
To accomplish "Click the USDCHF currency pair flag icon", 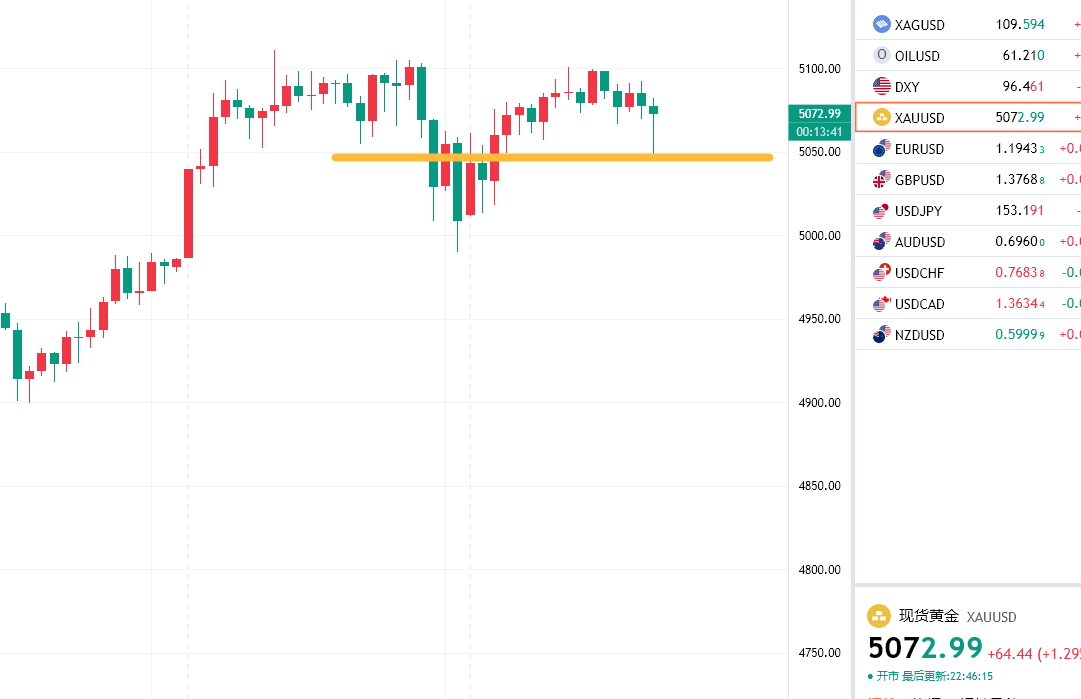I will (x=881, y=273).
